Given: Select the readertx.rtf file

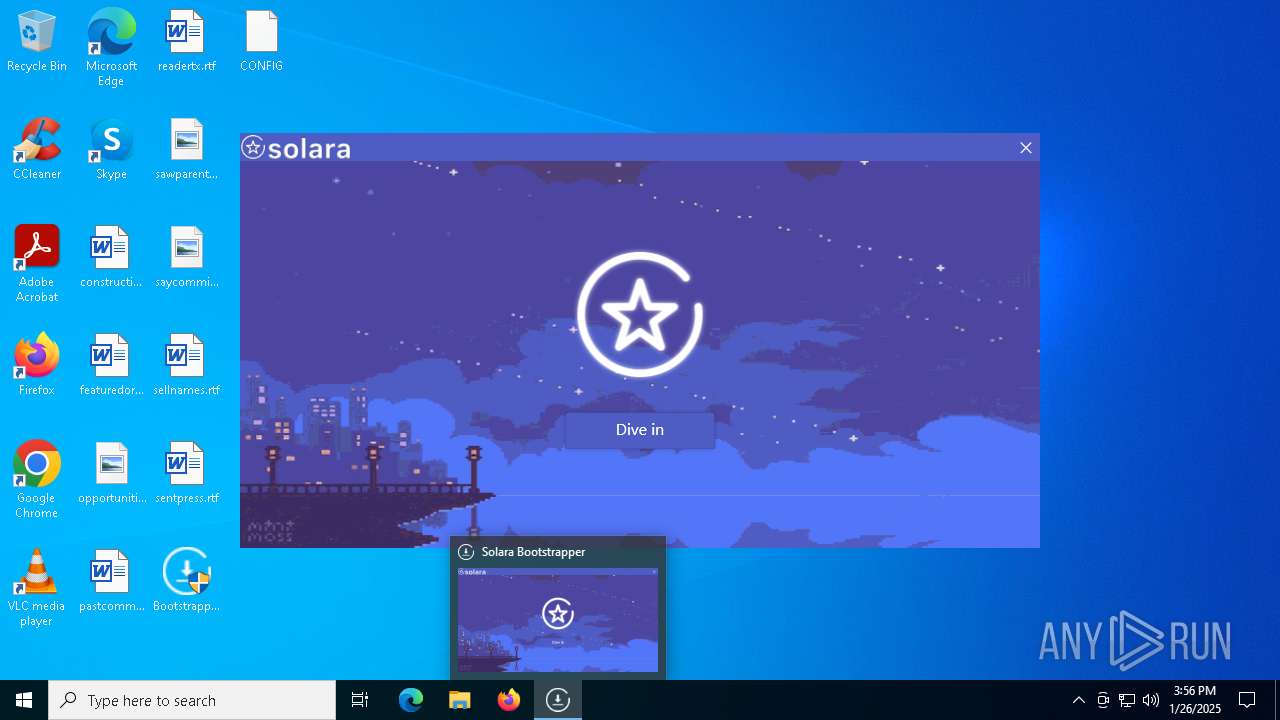Looking at the screenshot, I should 186,41.
